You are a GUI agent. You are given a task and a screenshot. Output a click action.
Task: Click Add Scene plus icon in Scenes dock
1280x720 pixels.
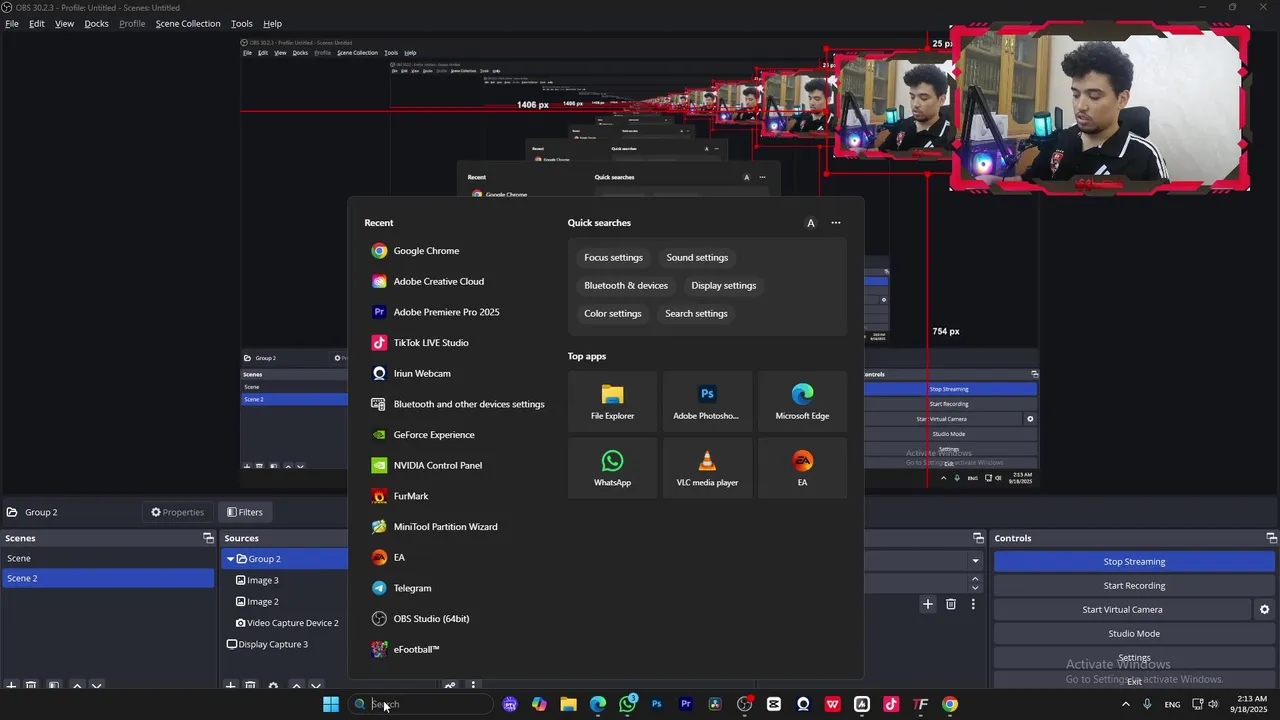[11, 686]
